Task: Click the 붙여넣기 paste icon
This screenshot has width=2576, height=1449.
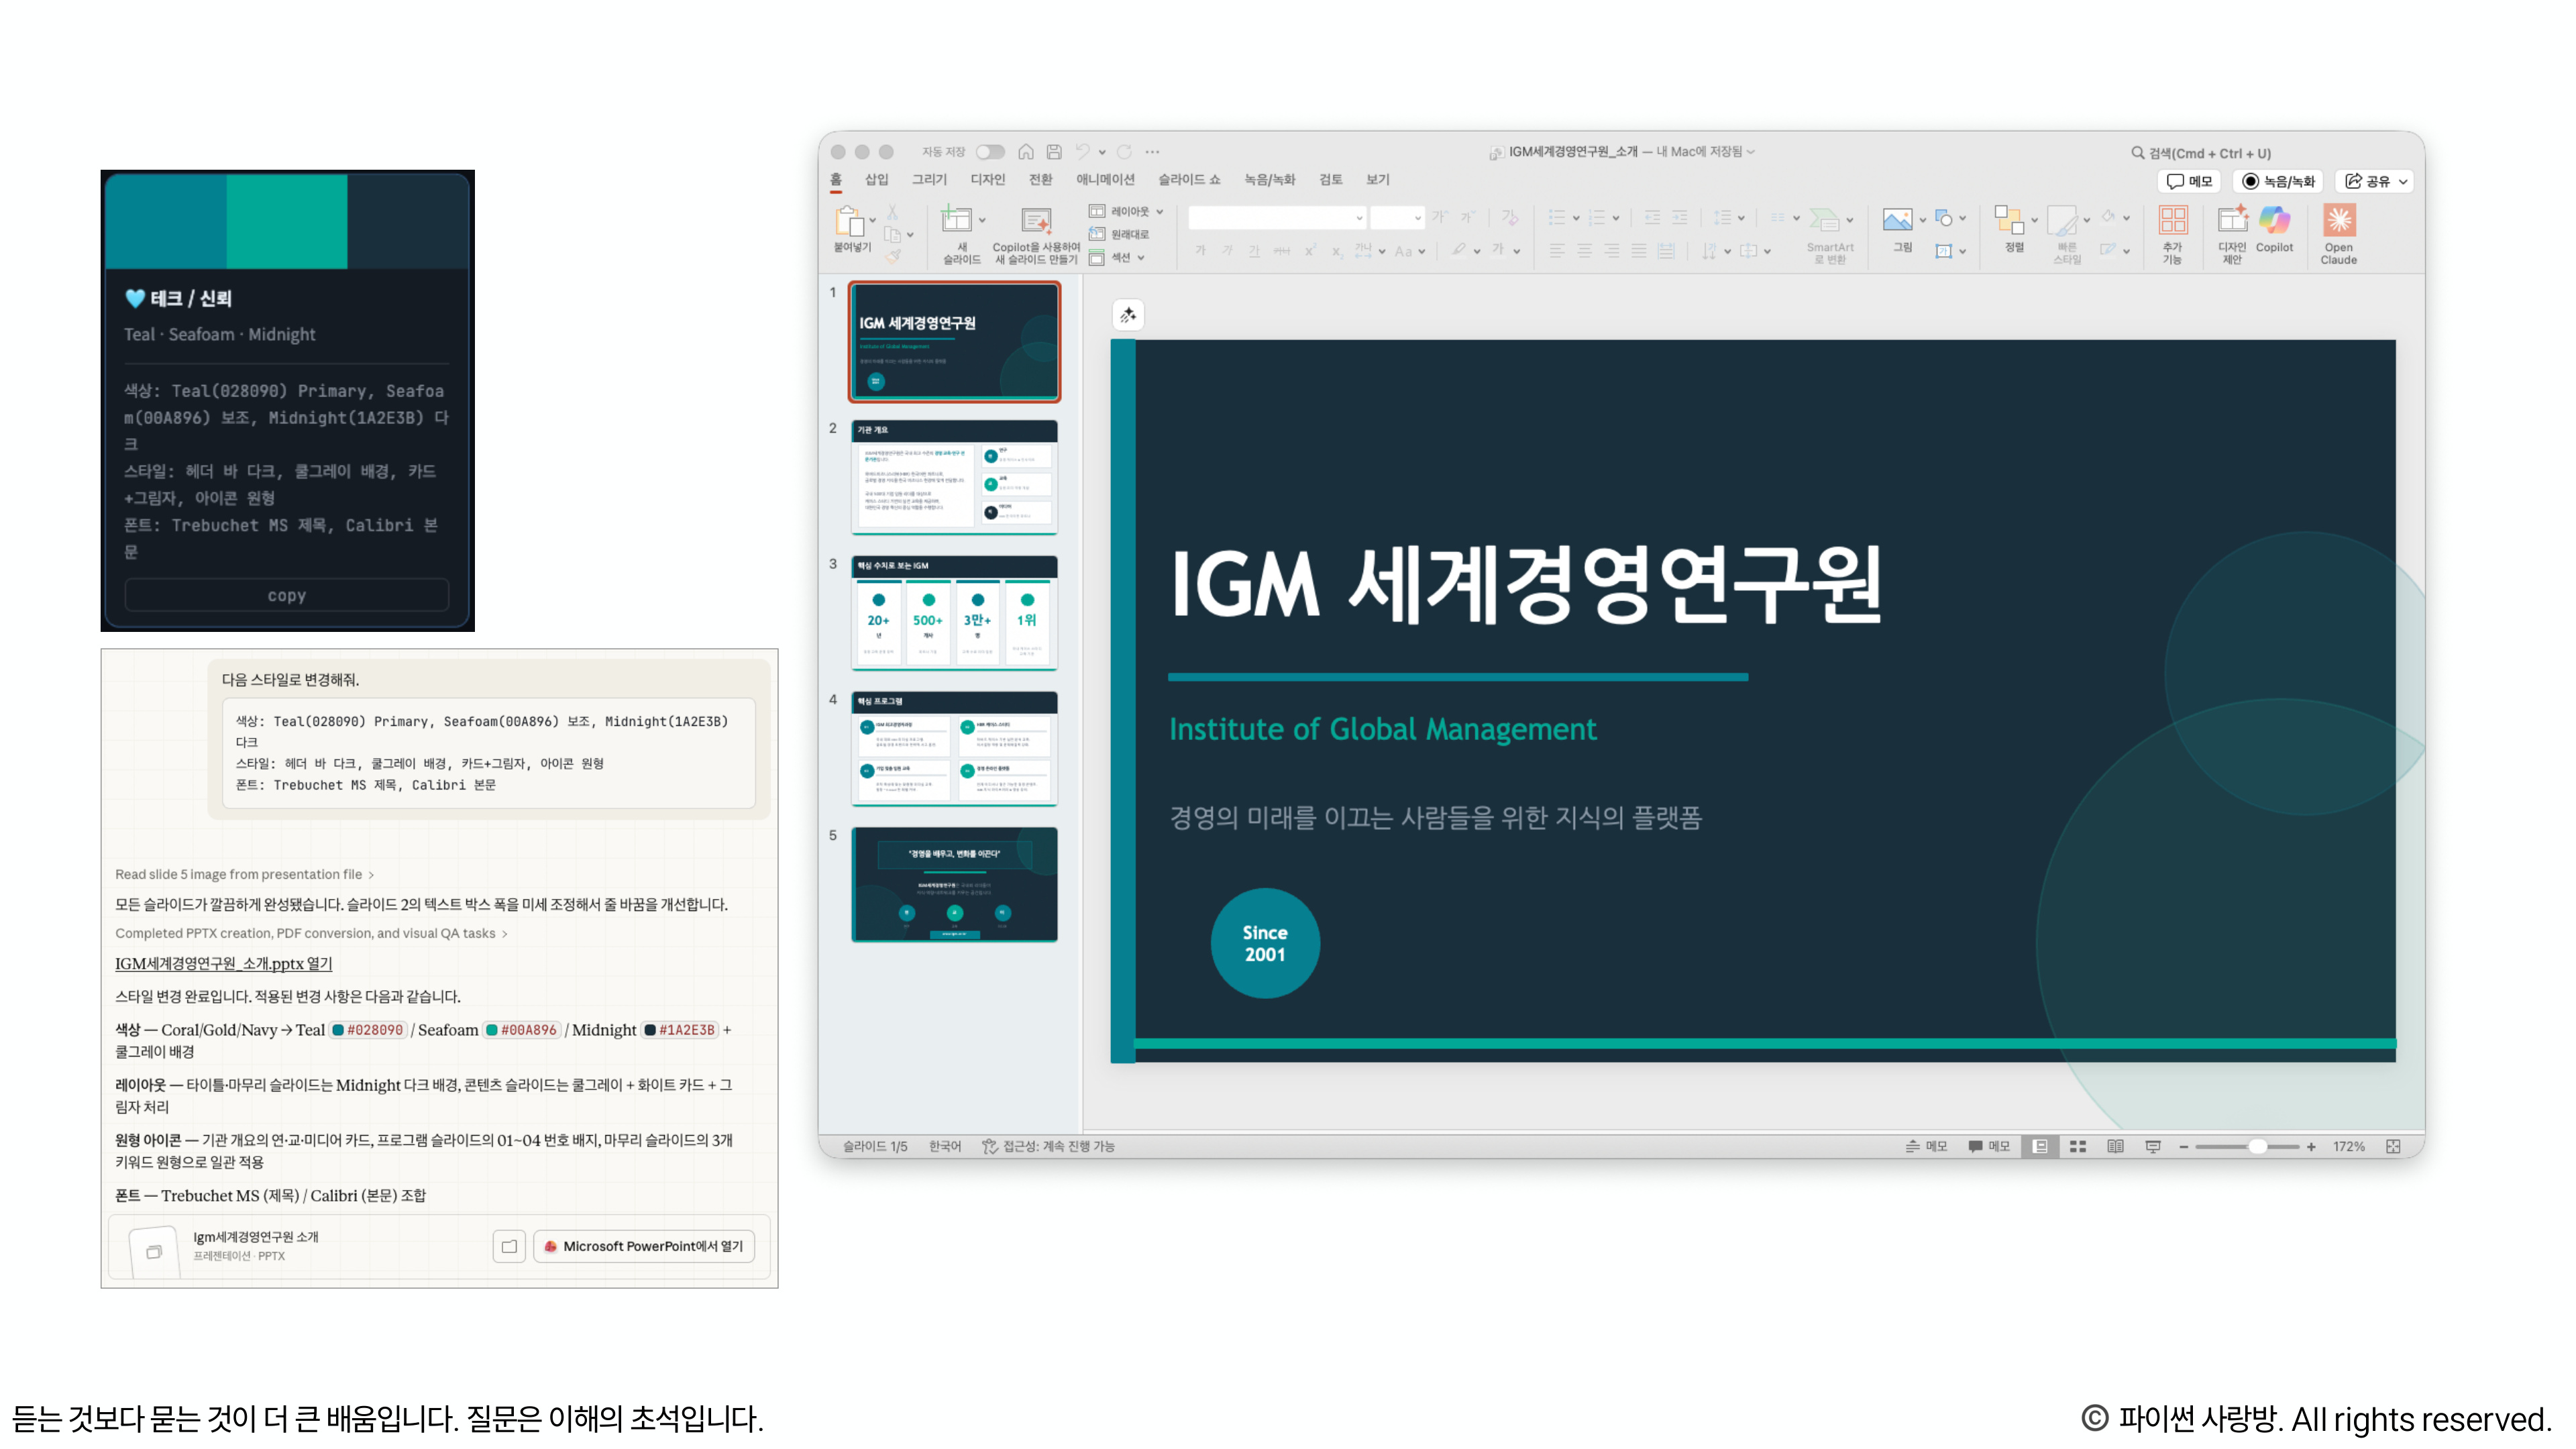Action: coord(849,221)
